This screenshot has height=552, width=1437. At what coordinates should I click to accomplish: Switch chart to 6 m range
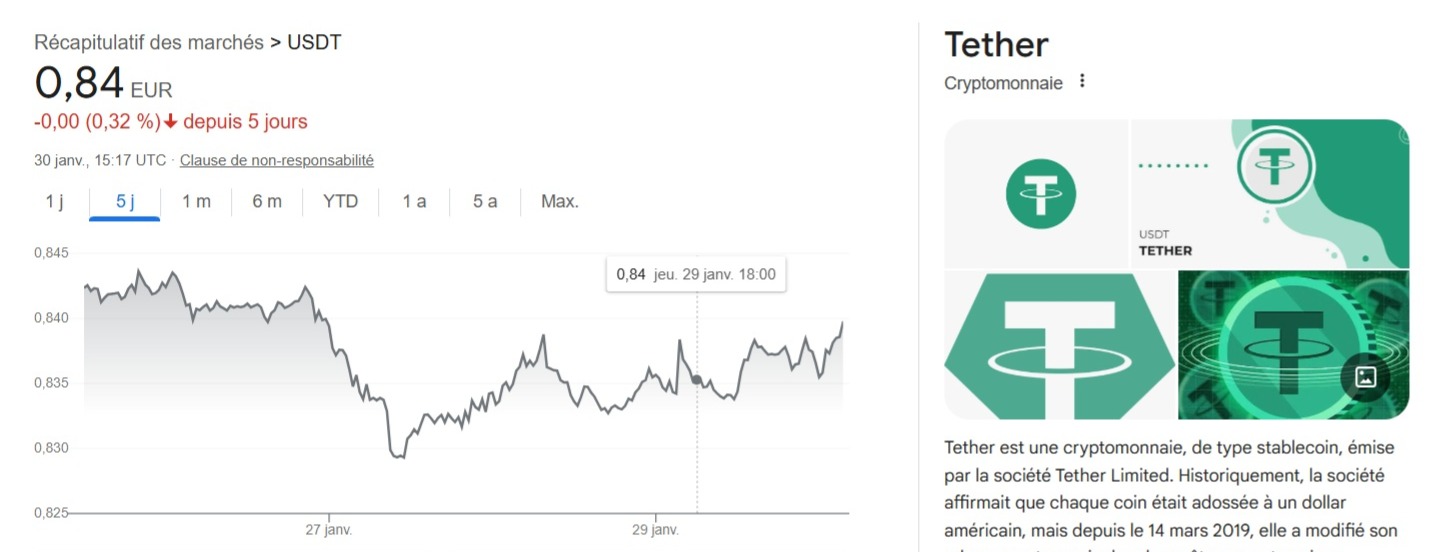click(x=267, y=201)
